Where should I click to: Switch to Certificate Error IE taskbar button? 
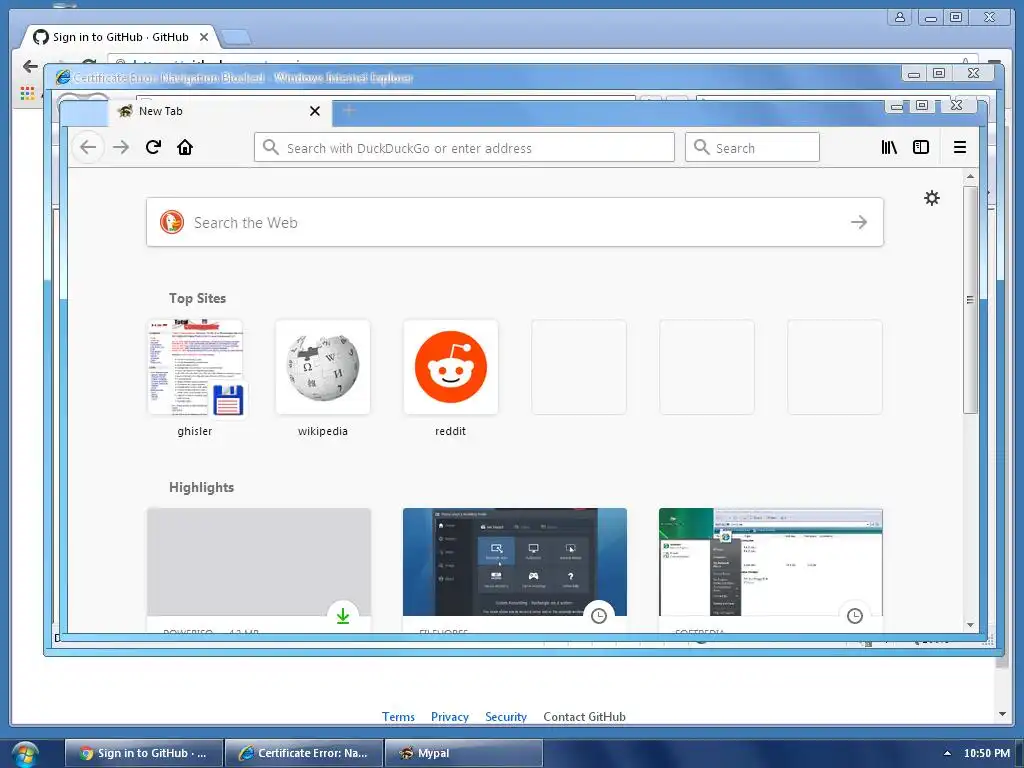[304, 753]
